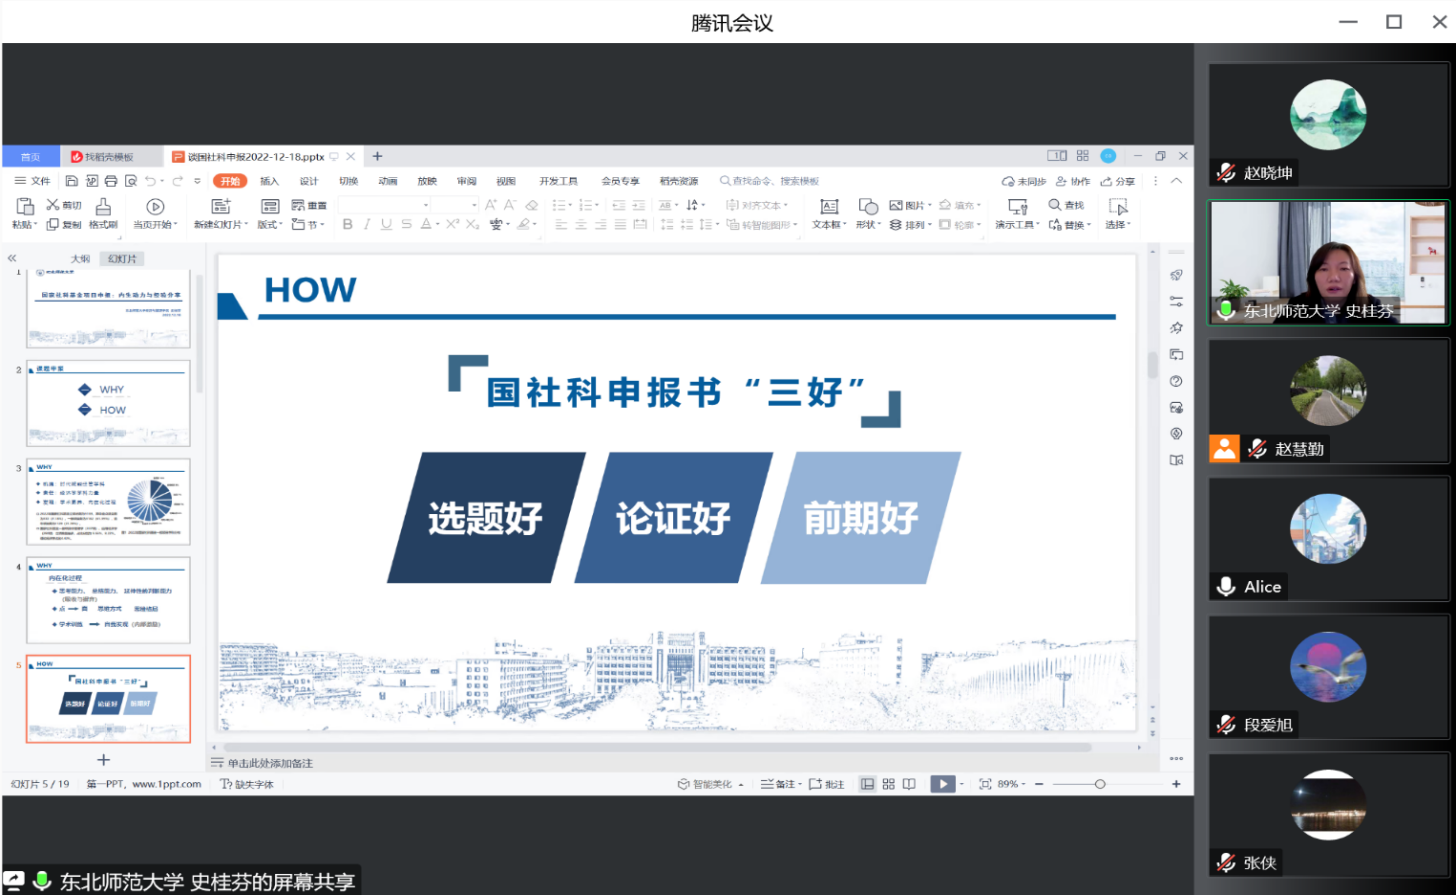1456x895 pixels.
Task: Click the 分享 share button
Action: [x=1118, y=181]
